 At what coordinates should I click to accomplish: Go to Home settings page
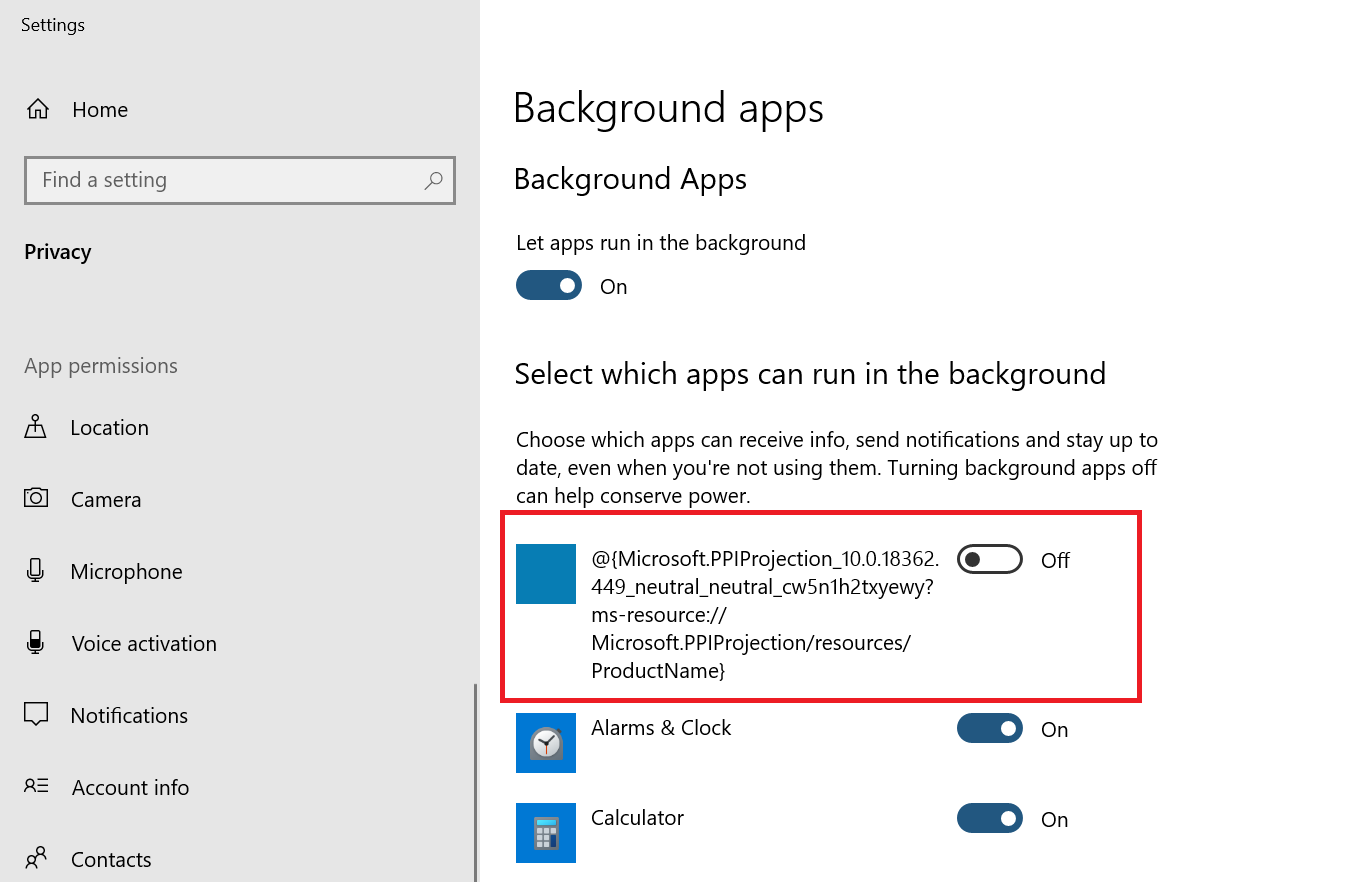(x=100, y=109)
